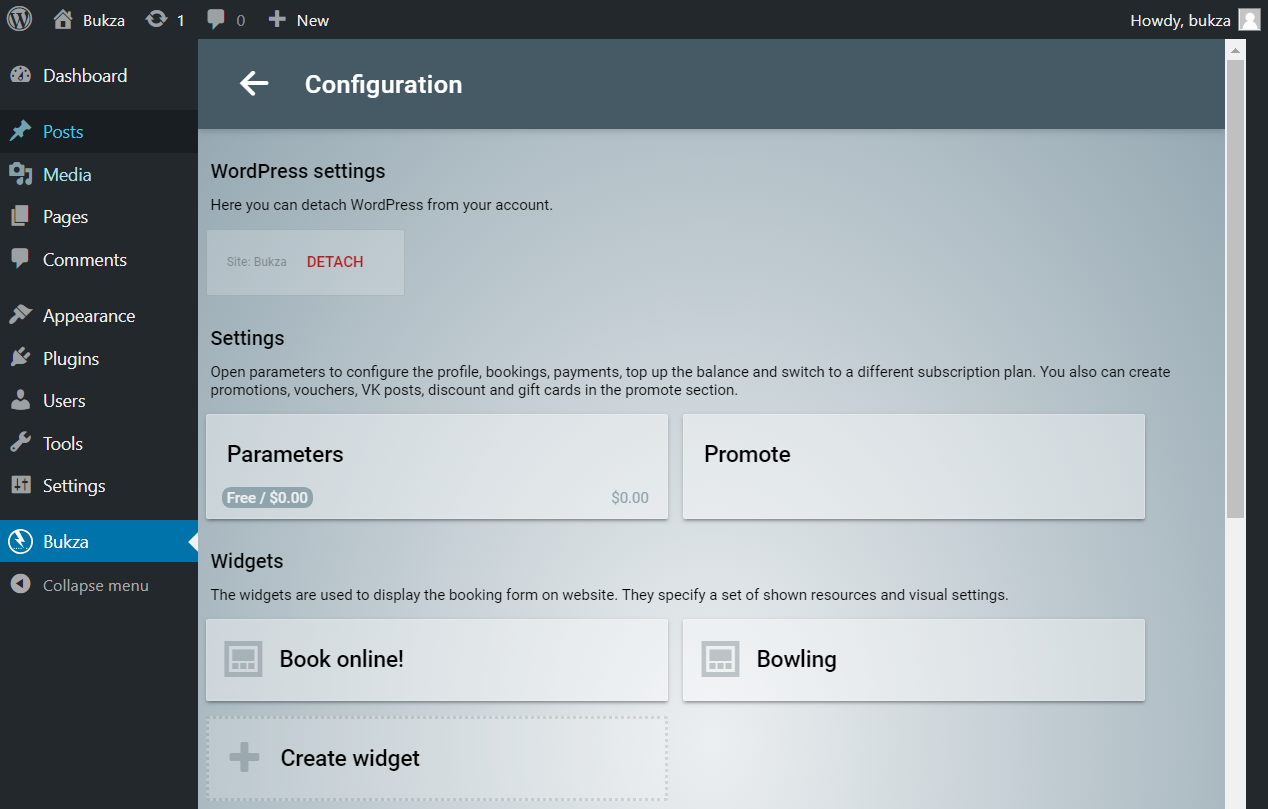Open the comments bubble in admin bar
This screenshot has width=1268, height=809.
tap(216, 19)
